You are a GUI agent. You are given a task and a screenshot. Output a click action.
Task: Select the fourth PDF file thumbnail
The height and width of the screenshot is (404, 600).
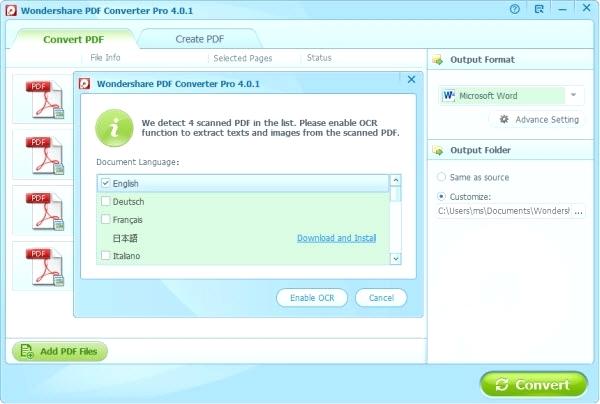coord(45,266)
